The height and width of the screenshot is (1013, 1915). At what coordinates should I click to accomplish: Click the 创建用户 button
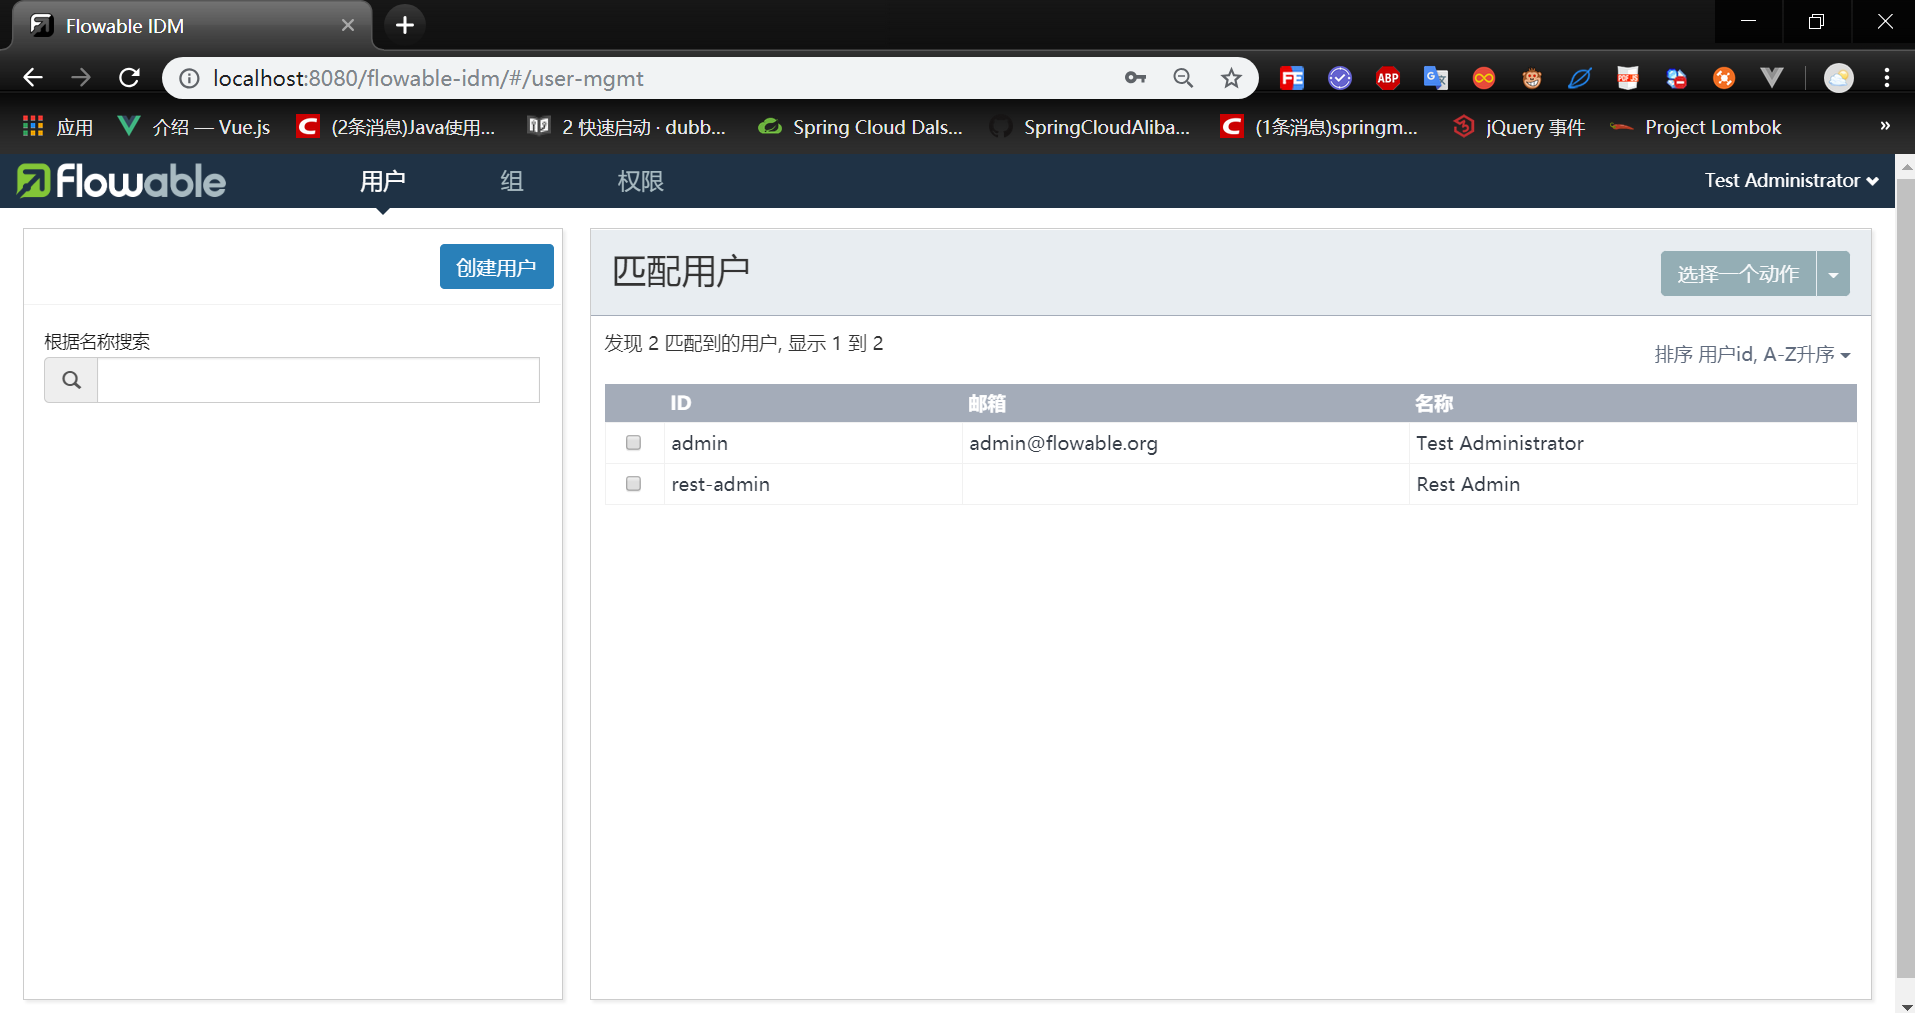coord(497,267)
